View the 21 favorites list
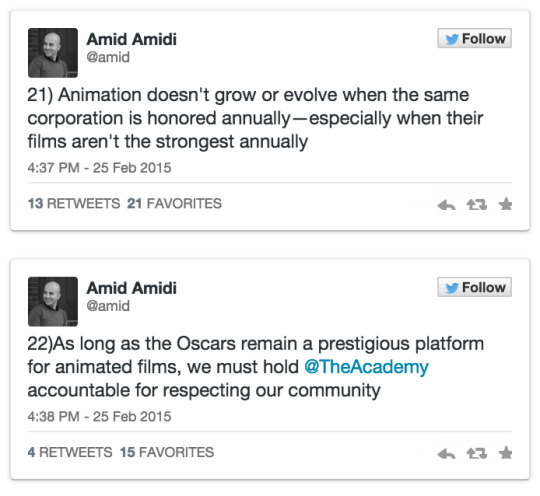 pos(174,204)
